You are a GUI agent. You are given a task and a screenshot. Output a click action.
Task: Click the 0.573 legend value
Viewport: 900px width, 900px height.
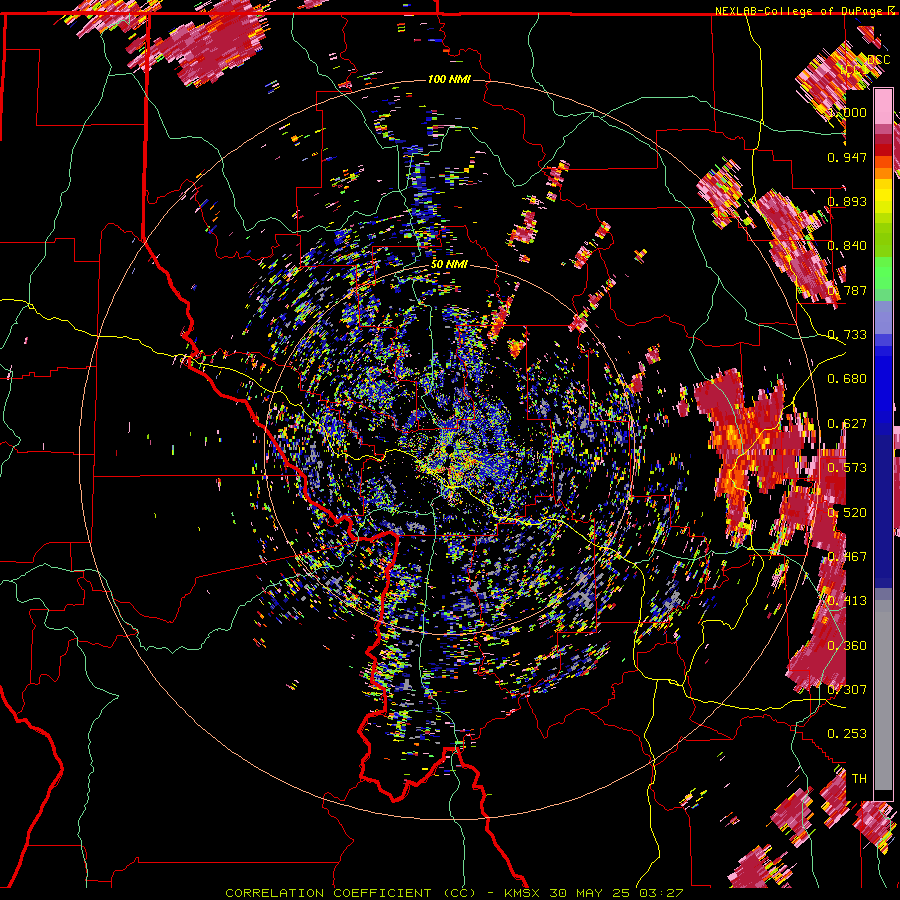click(847, 467)
